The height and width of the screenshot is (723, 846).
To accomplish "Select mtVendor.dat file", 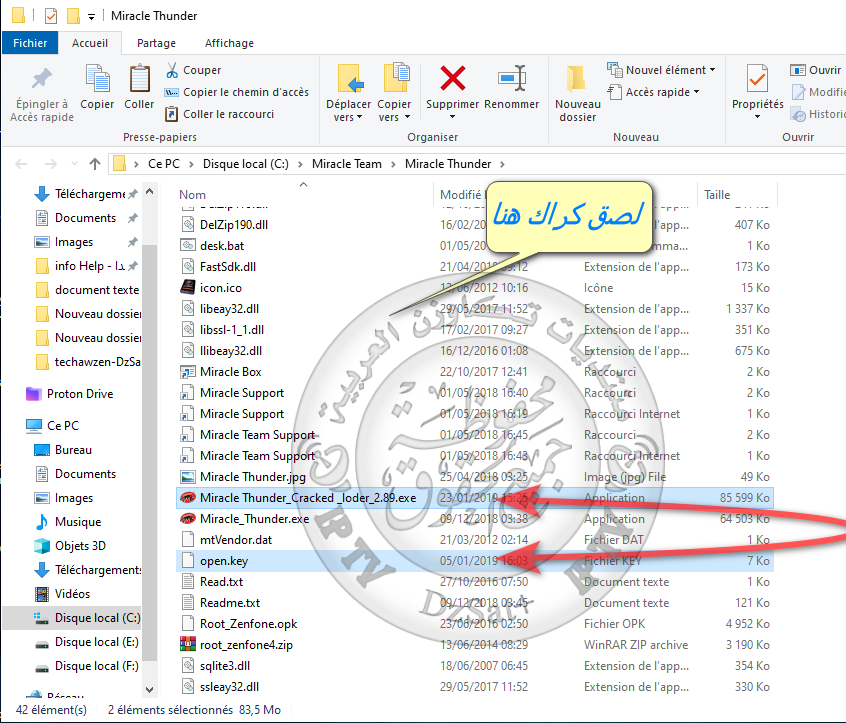I will [236, 540].
